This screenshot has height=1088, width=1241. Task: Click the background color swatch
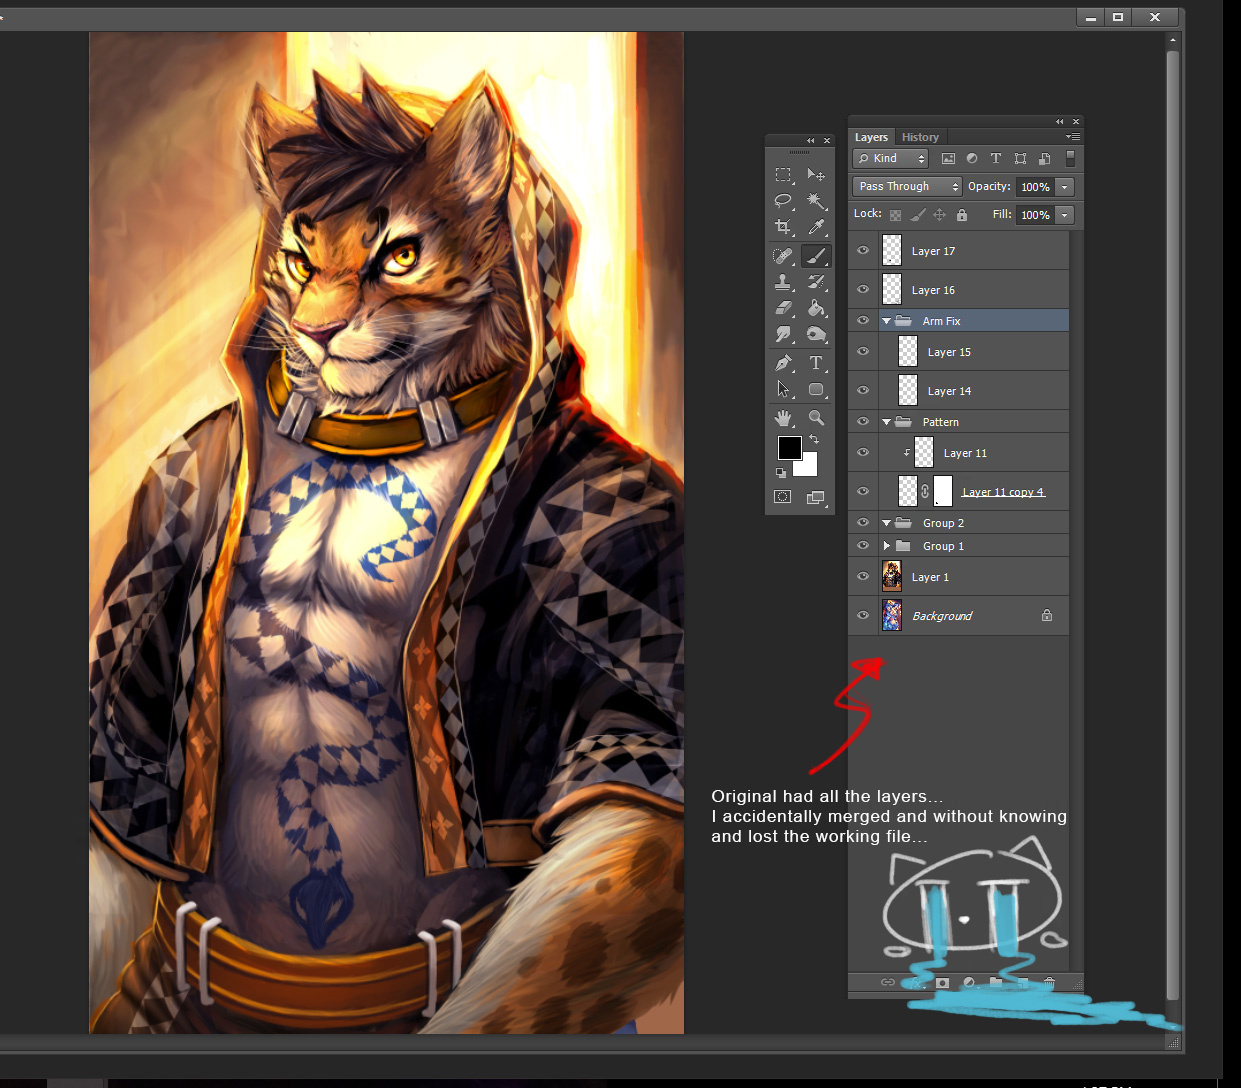(809, 467)
